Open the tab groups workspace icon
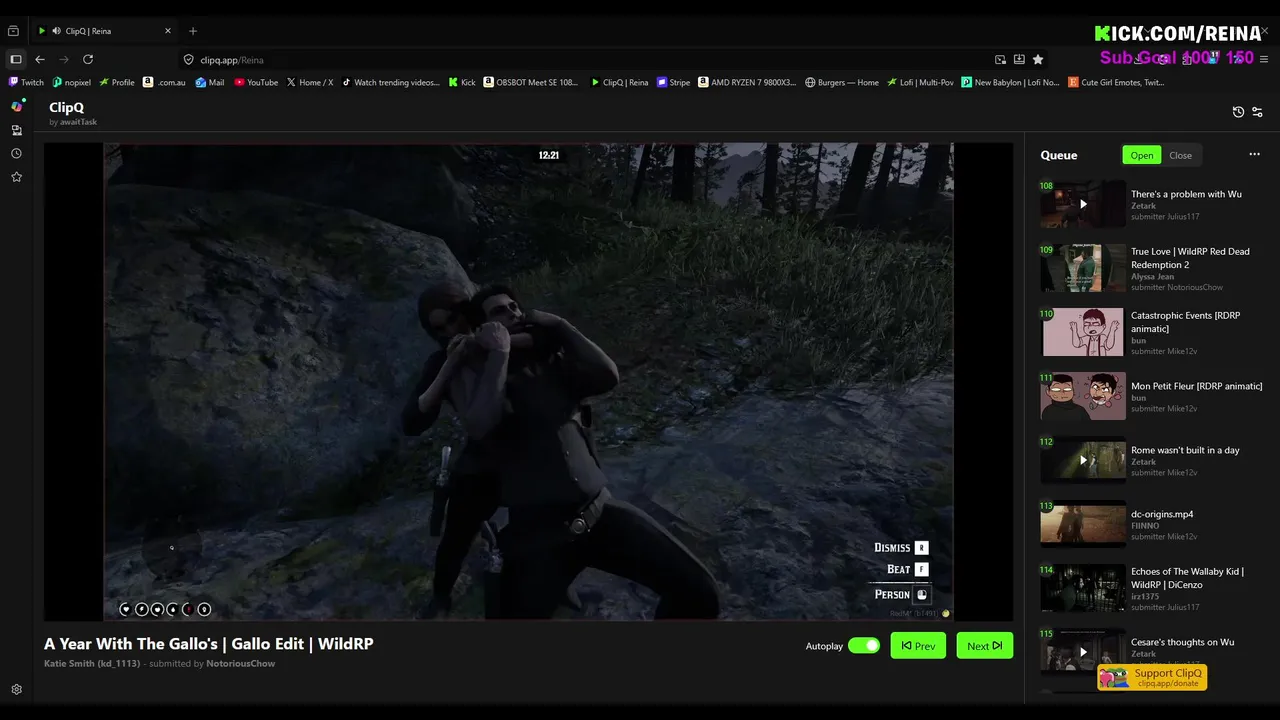This screenshot has height=720, width=1280. pyautogui.click(x=15, y=31)
